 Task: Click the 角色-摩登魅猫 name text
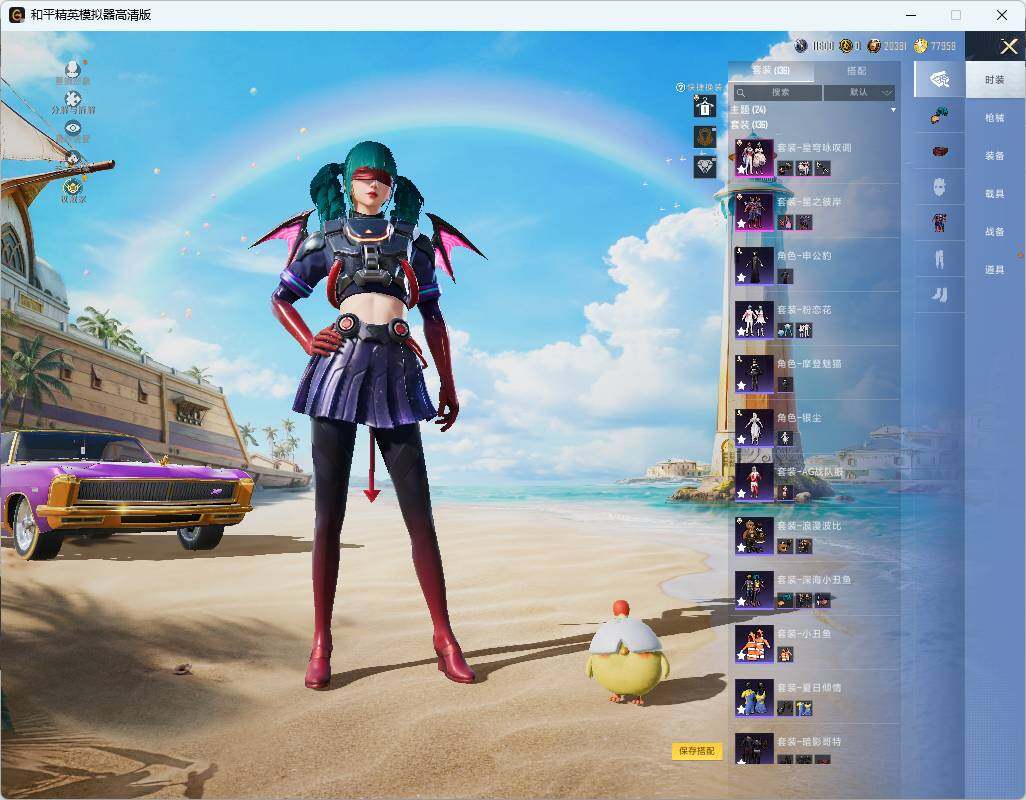pyautogui.click(x=809, y=364)
